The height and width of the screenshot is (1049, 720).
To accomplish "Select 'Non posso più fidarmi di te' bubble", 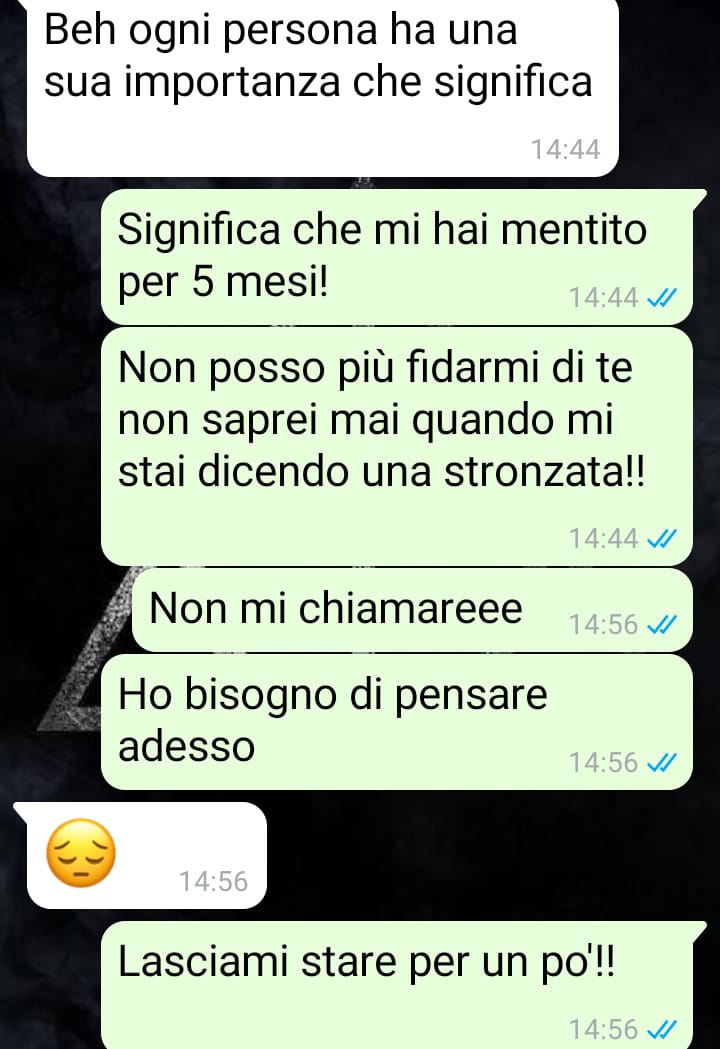I will (x=397, y=446).
